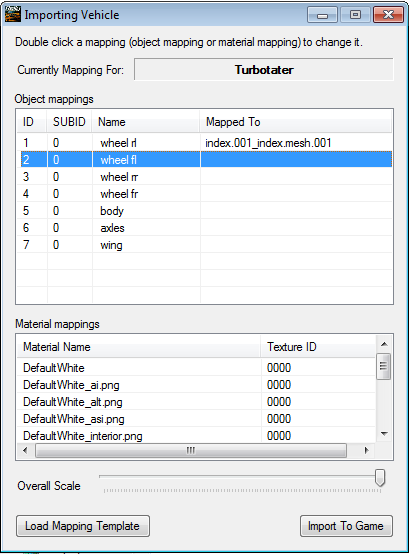The width and height of the screenshot is (409, 554).
Task: Click the Turbotater mapping field
Action: pos(263,70)
